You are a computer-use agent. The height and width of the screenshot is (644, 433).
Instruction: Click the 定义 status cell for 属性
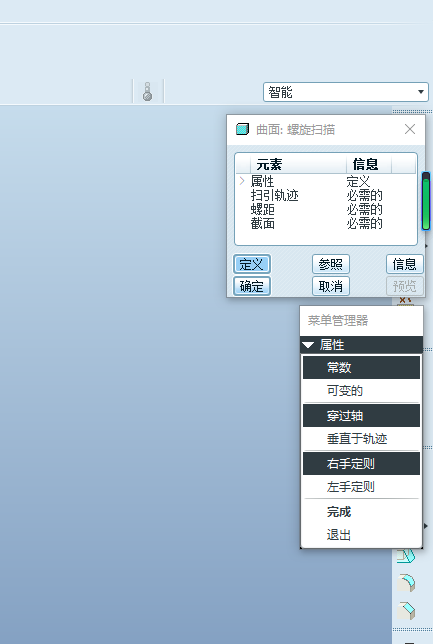pos(358,181)
